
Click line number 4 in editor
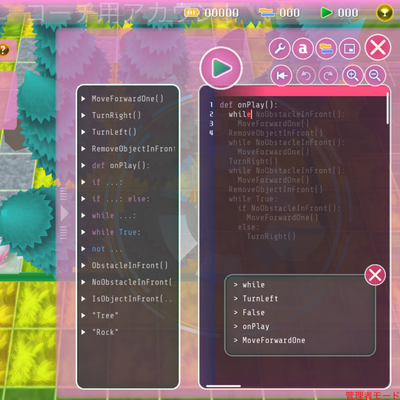211,133
